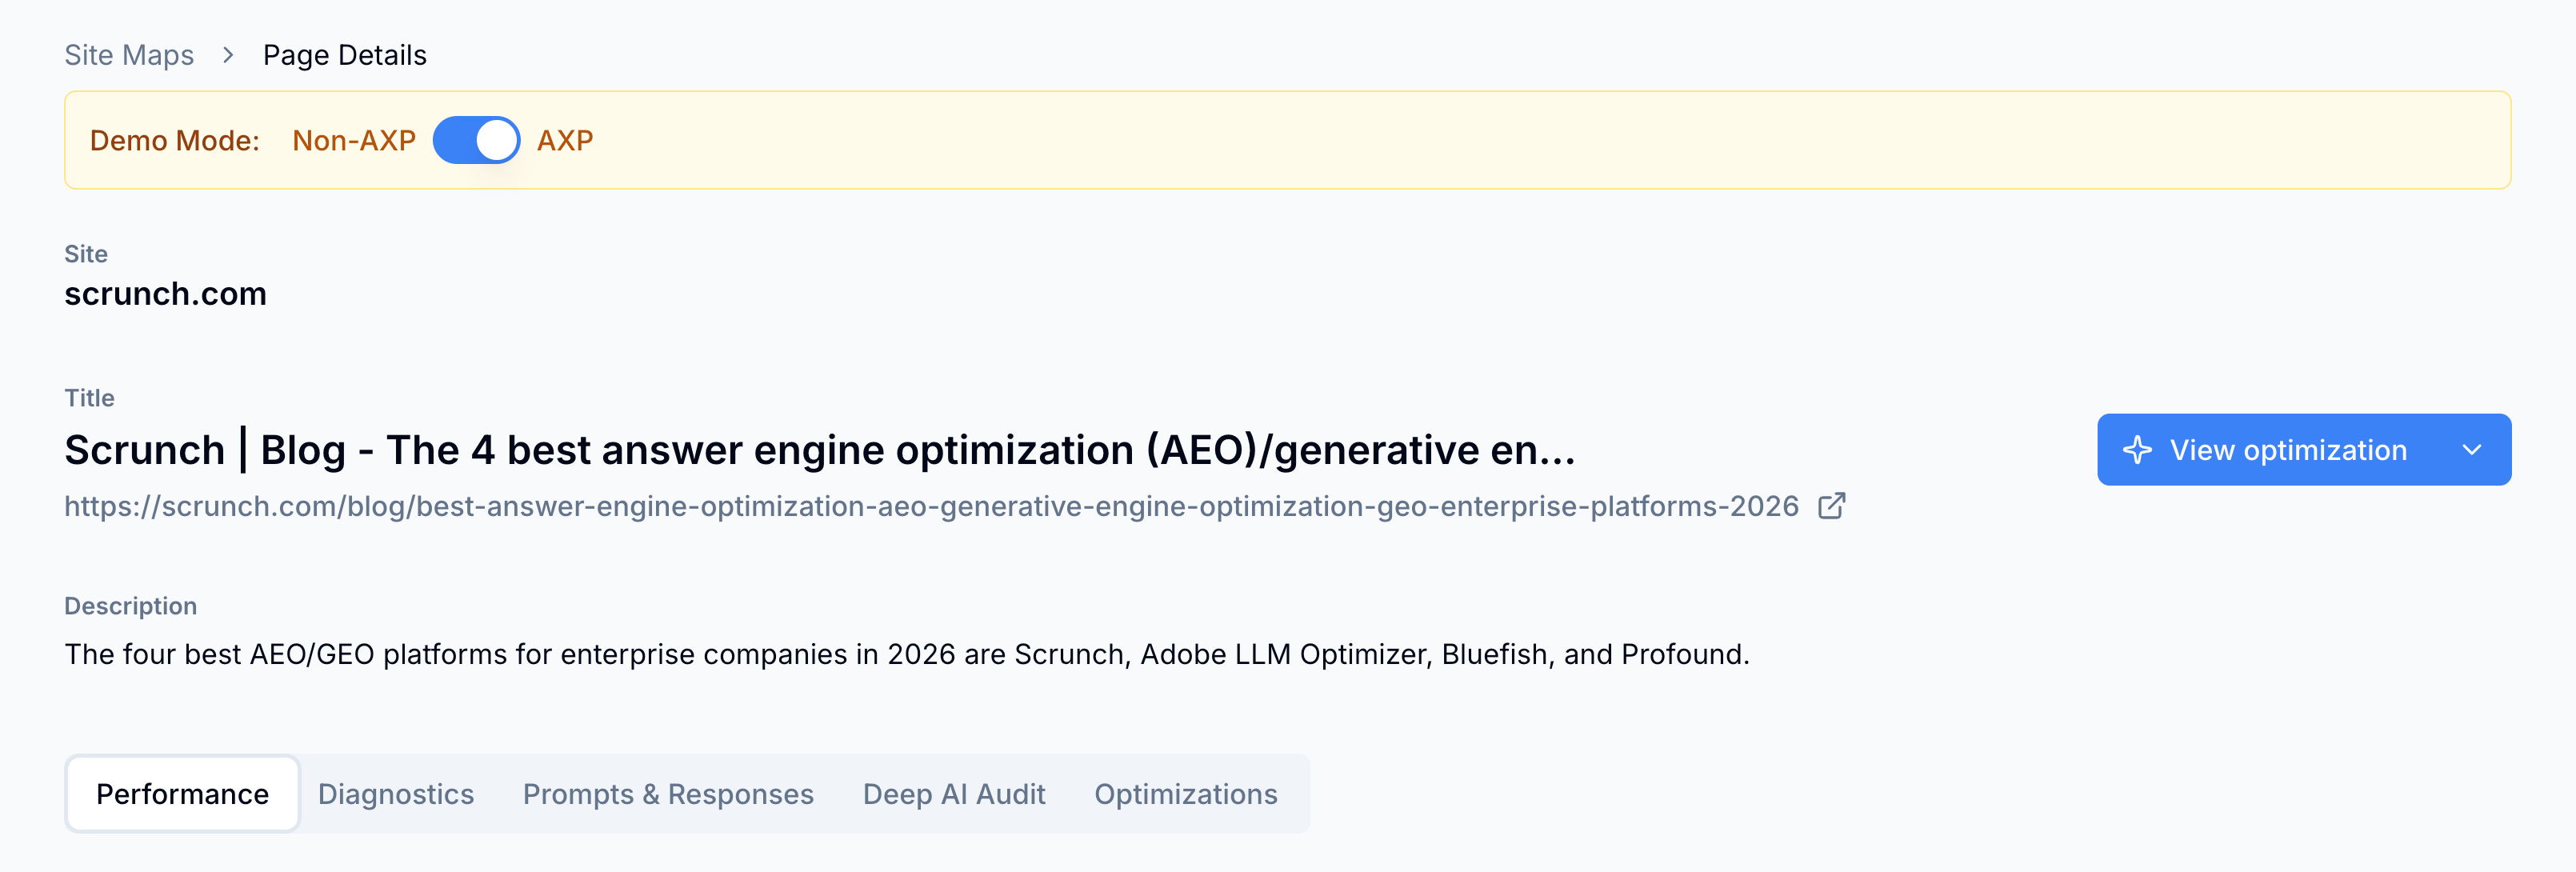Screen dimensions: 2576x872
Task: Click the Page Details breadcrumb text
Action: pyautogui.click(x=345, y=55)
